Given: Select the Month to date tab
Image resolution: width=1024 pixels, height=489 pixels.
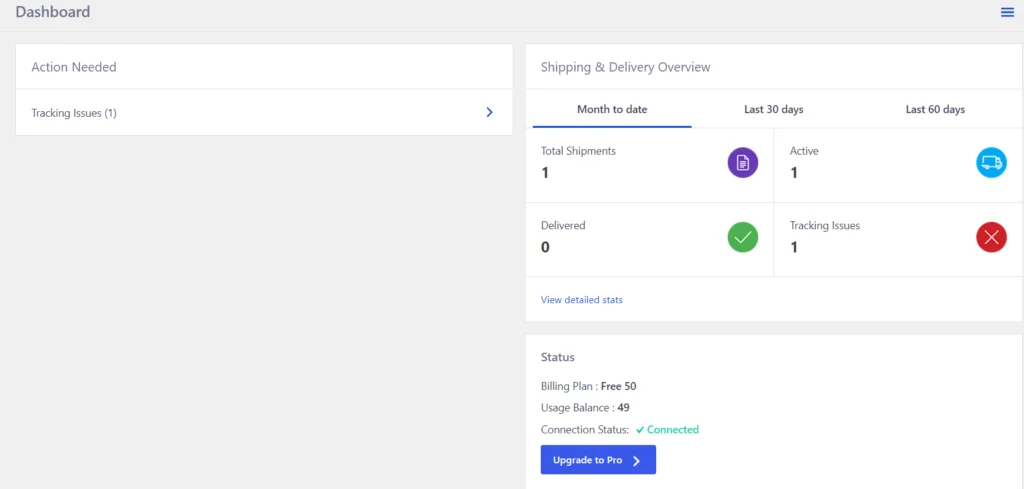Looking at the screenshot, I should pyautogui.click(x=612, y=109).
